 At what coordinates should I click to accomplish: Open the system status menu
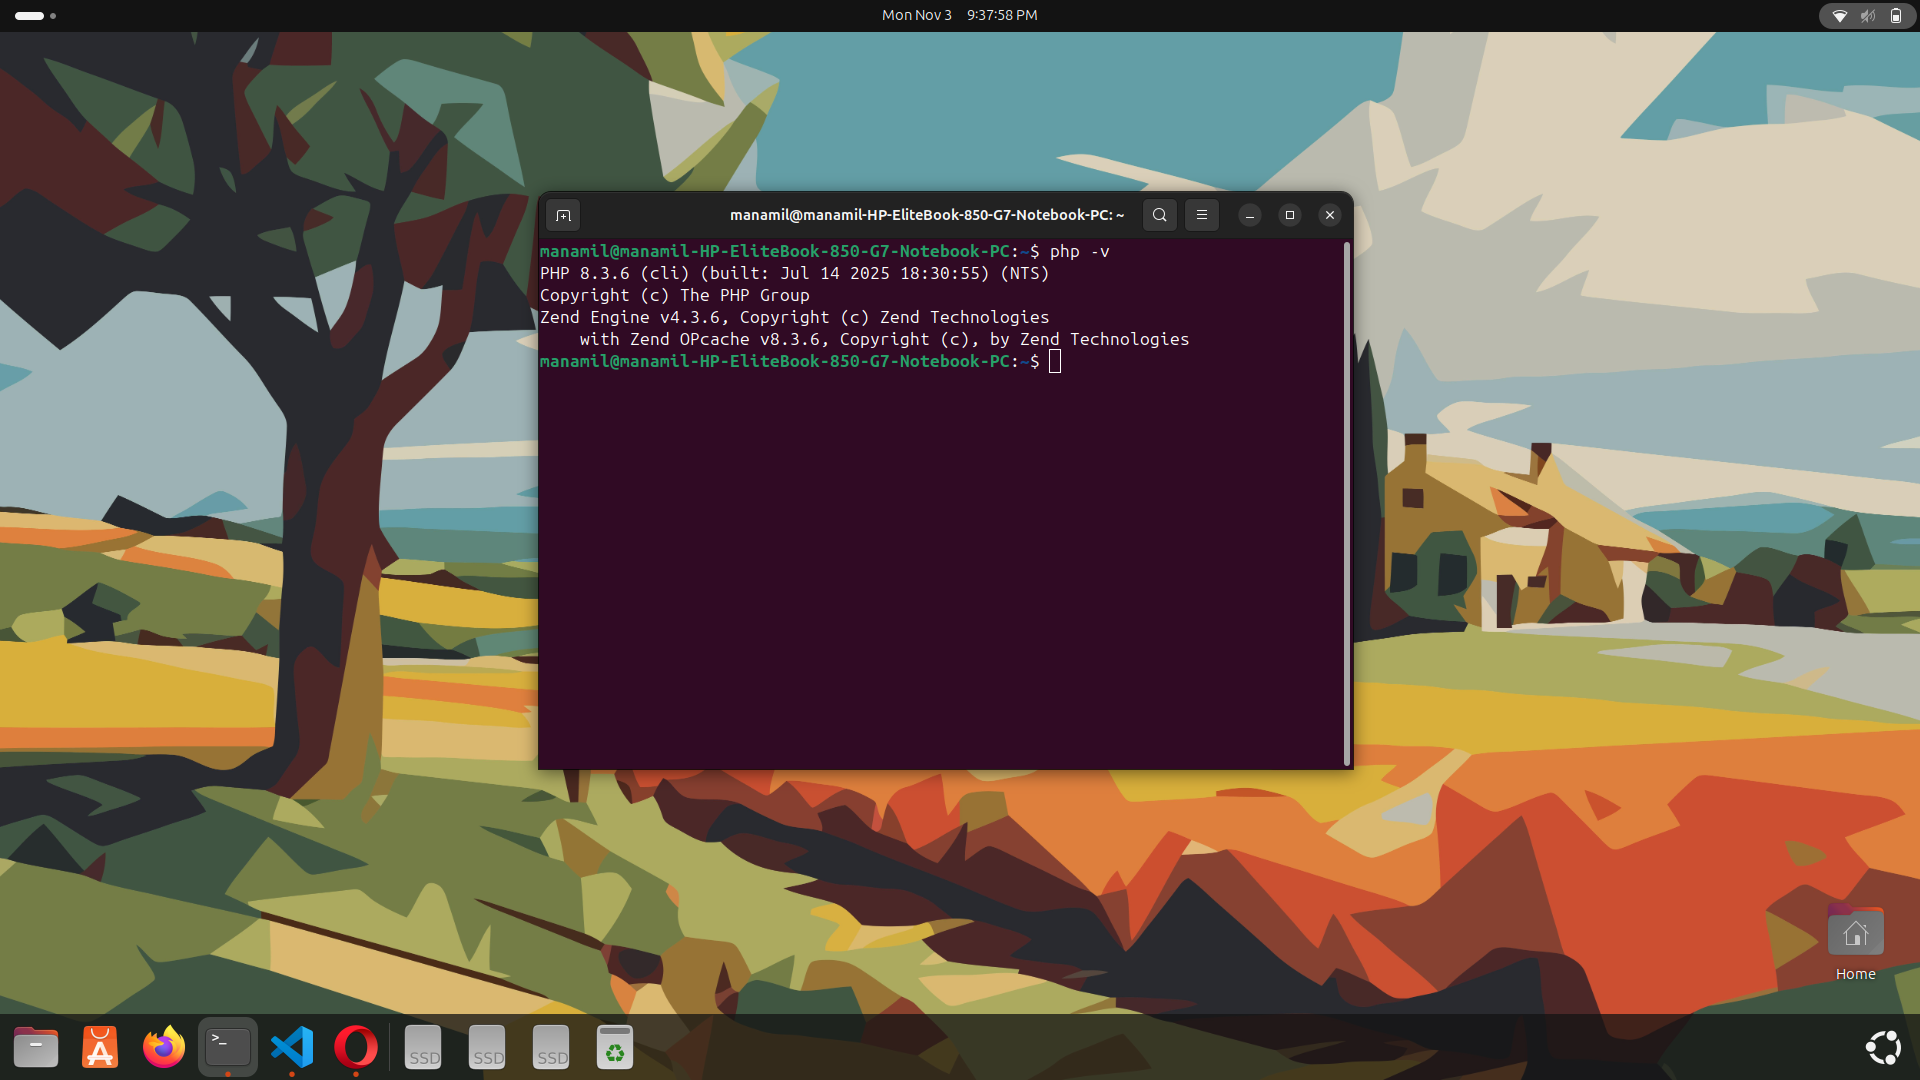click(x=1866, y=15)
